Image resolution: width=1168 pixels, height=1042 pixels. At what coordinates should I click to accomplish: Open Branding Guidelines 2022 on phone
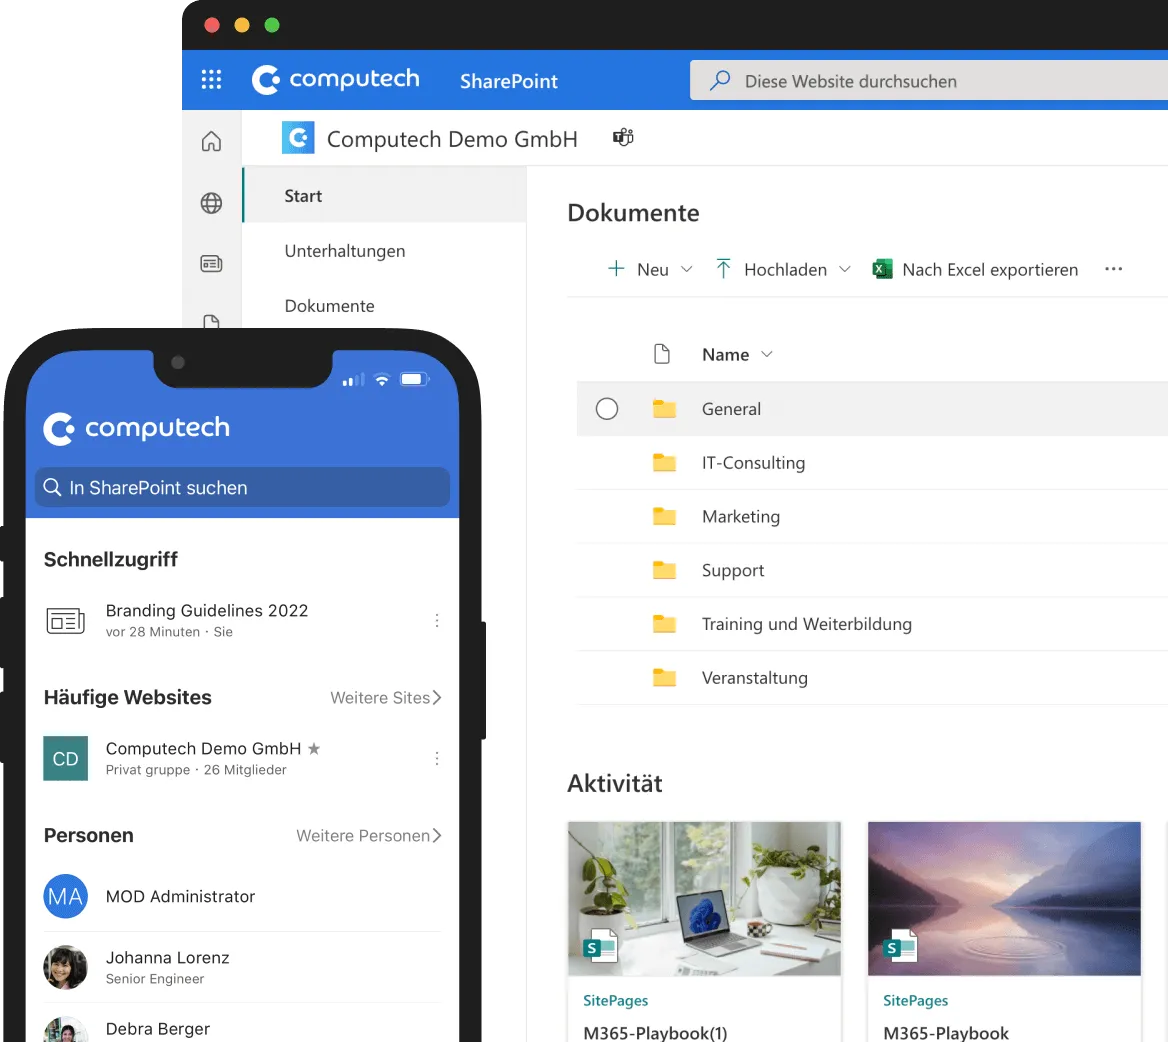tap(207, 611)
